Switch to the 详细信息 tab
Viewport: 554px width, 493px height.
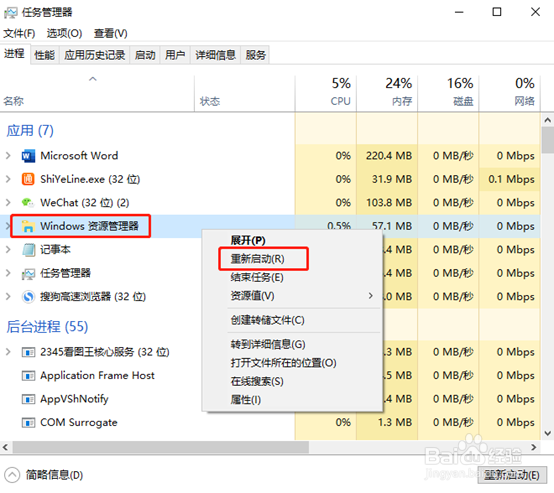click(216, 55)
